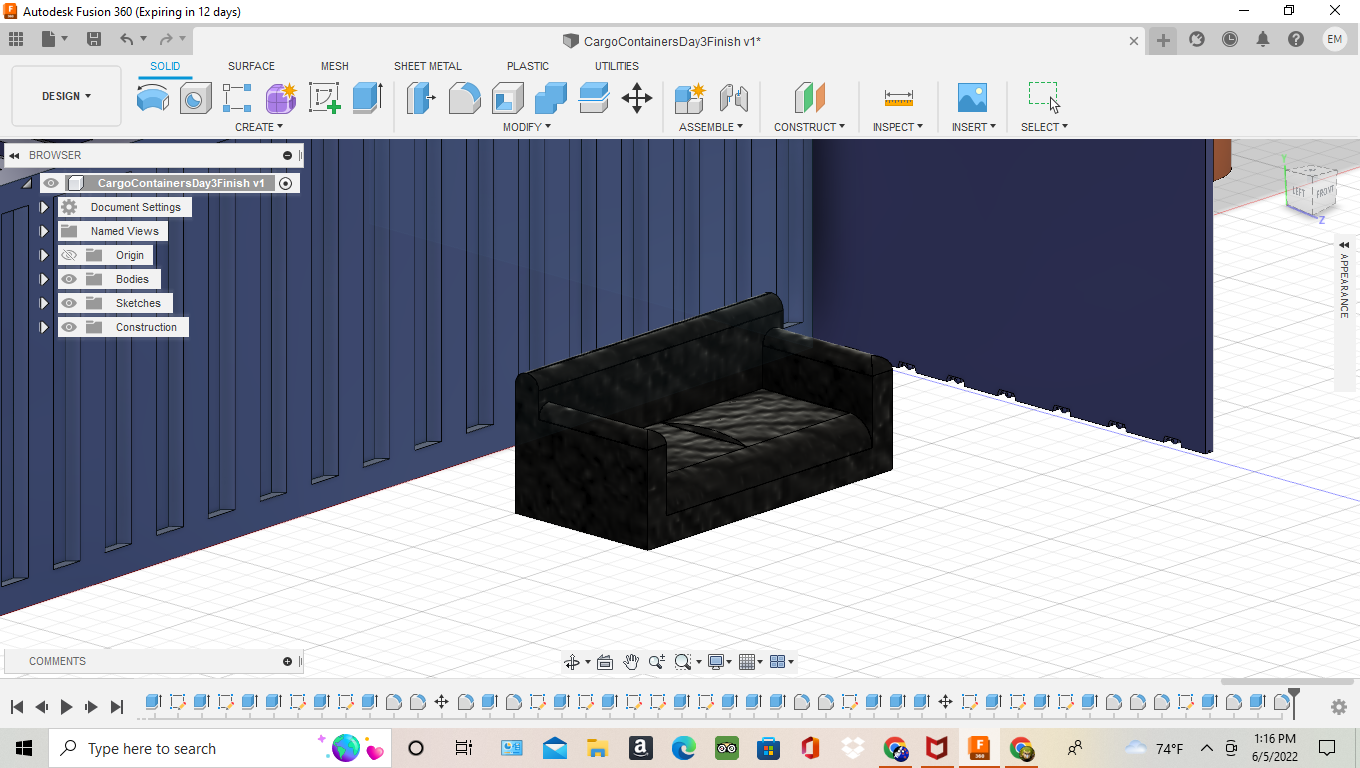Expand the Bodies folder
The width and height of the screenshot is (1360, 768).
click(x=44, y=279)
